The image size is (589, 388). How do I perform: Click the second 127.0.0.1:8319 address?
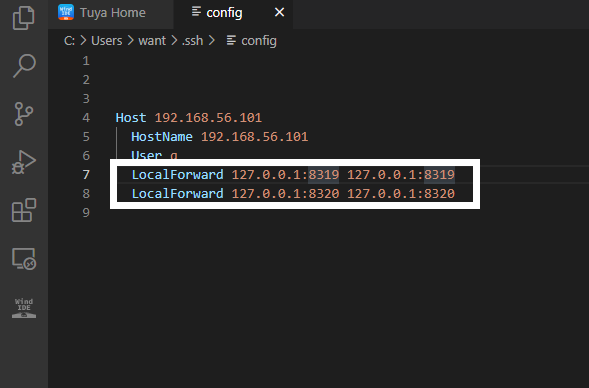click(x=401, y=174)
